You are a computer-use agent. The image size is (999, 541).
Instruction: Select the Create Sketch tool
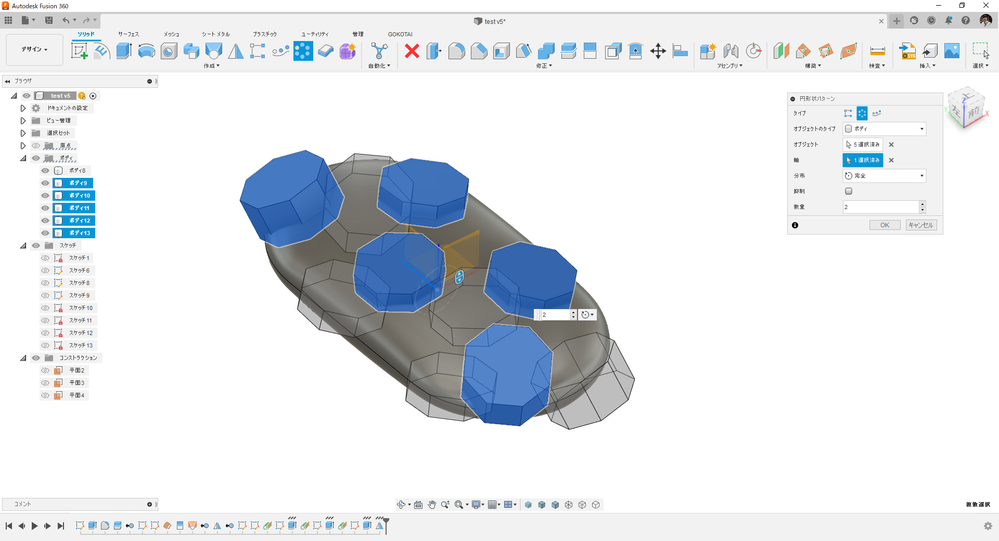coord(80,51)
